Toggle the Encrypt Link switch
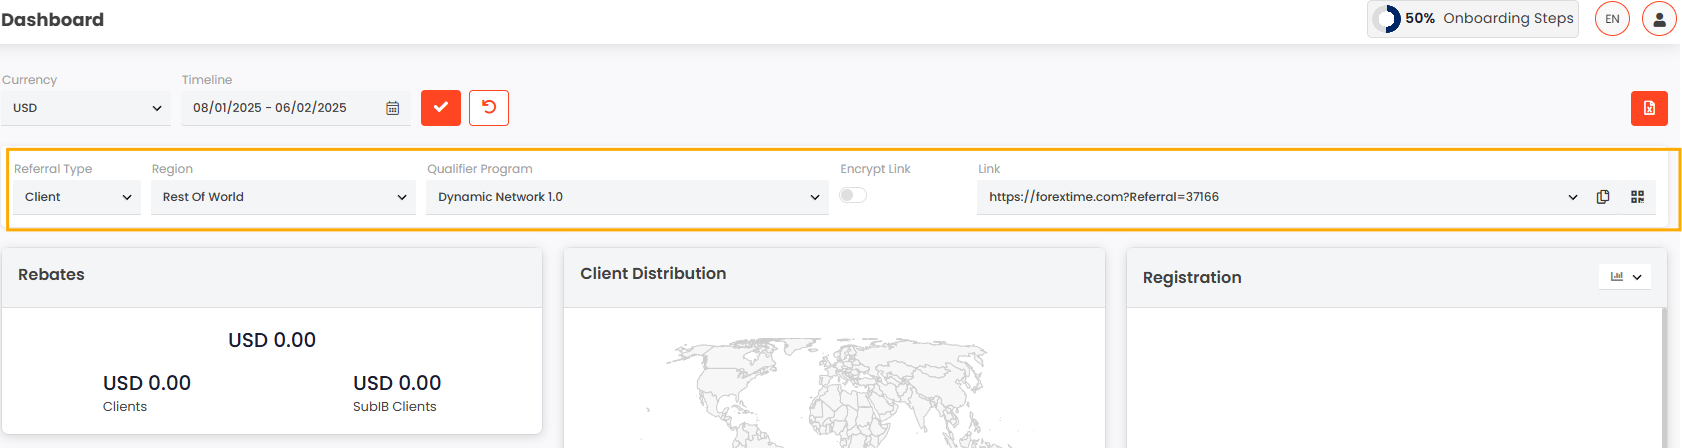Screen dimensions: 1682x448 853,195
